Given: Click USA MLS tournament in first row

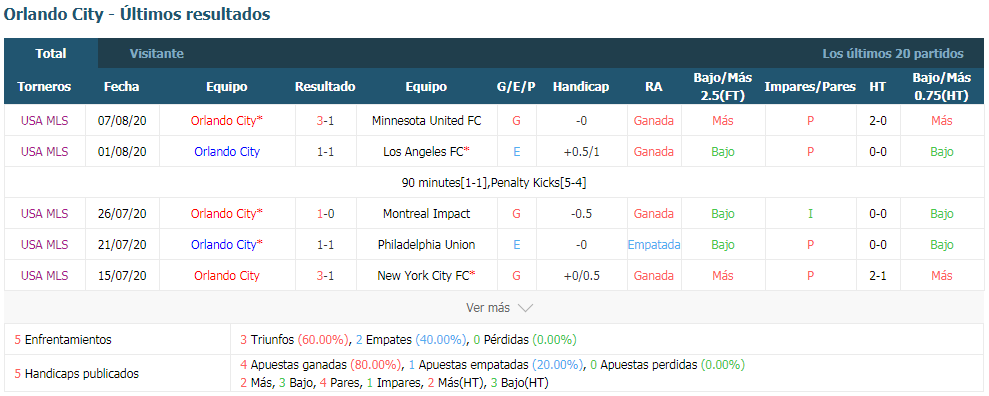Looking at the screenshot, I should click(44, 120).
